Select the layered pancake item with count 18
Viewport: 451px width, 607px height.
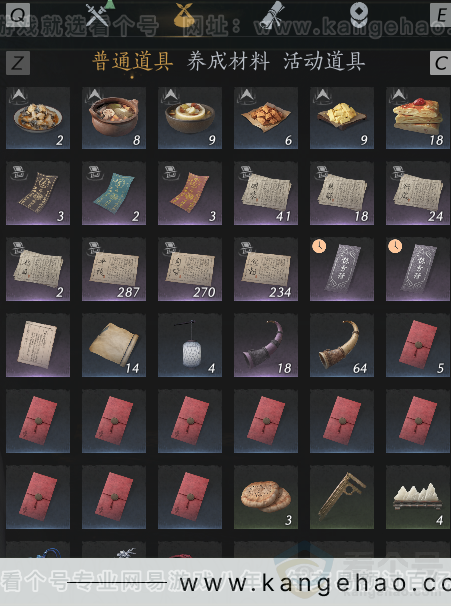(418, 118)
